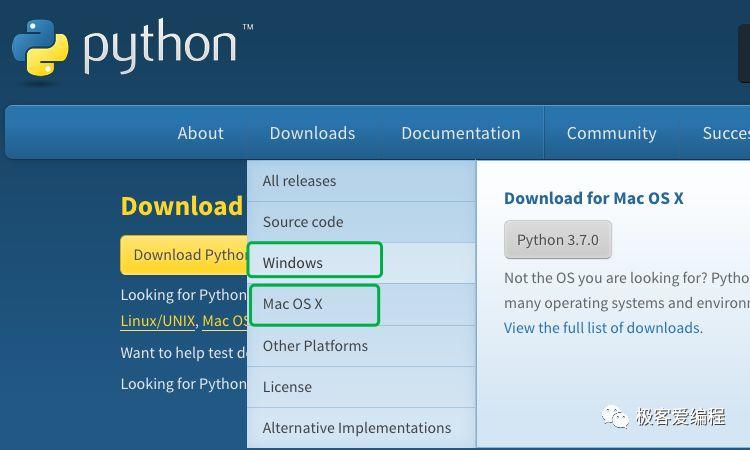Open the Community menu
The width and height of the screenshot is (750, 450).
pos(611,133)
